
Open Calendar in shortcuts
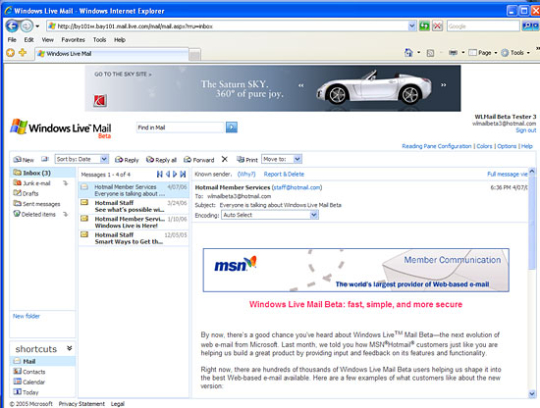[29, 382]
